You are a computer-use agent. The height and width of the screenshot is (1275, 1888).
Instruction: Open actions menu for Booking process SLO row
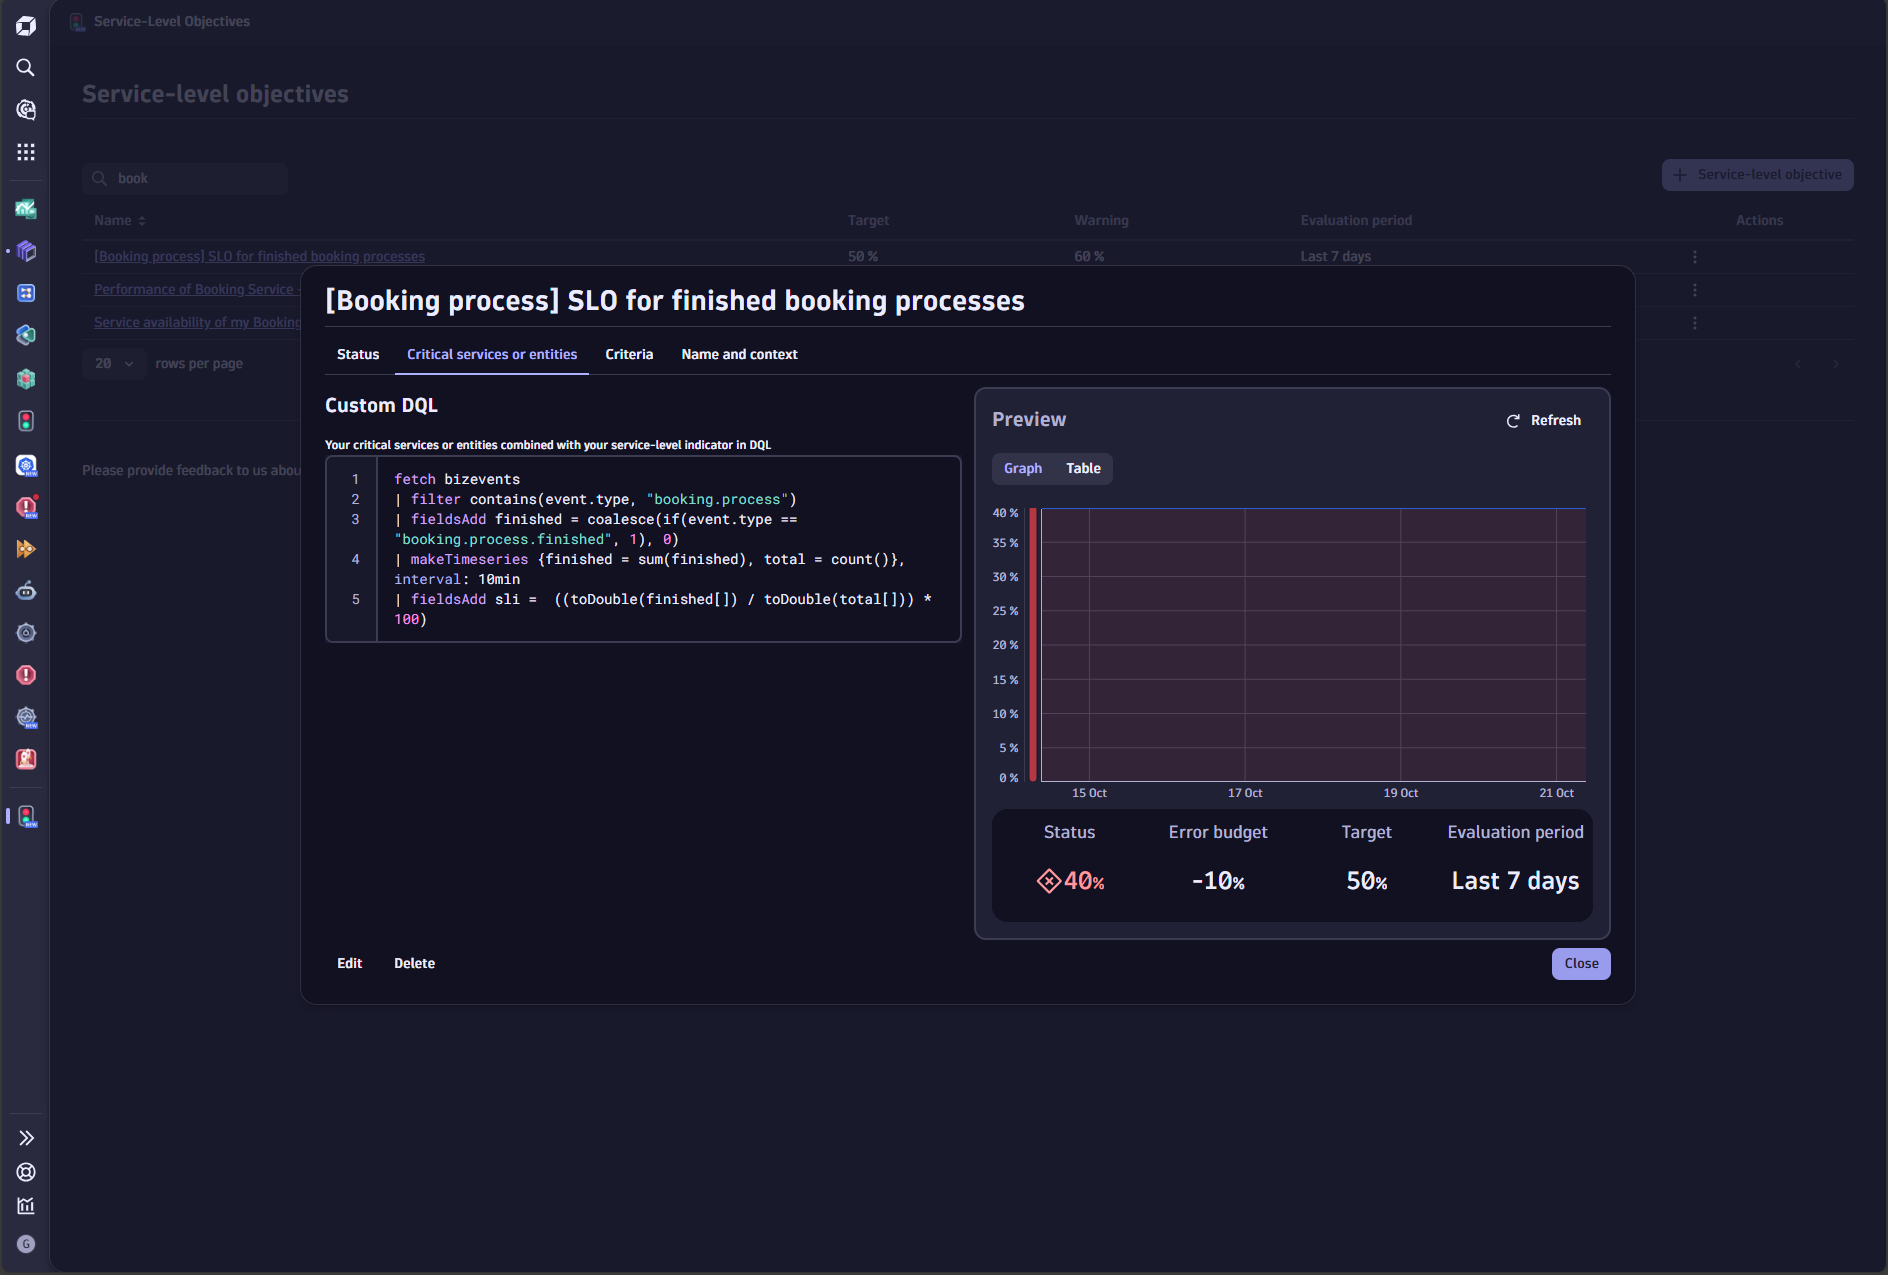point(1694,257)
